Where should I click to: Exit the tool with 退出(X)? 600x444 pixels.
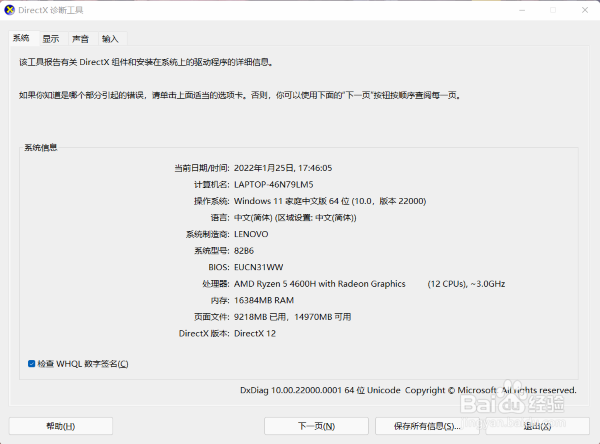[538, 426]
